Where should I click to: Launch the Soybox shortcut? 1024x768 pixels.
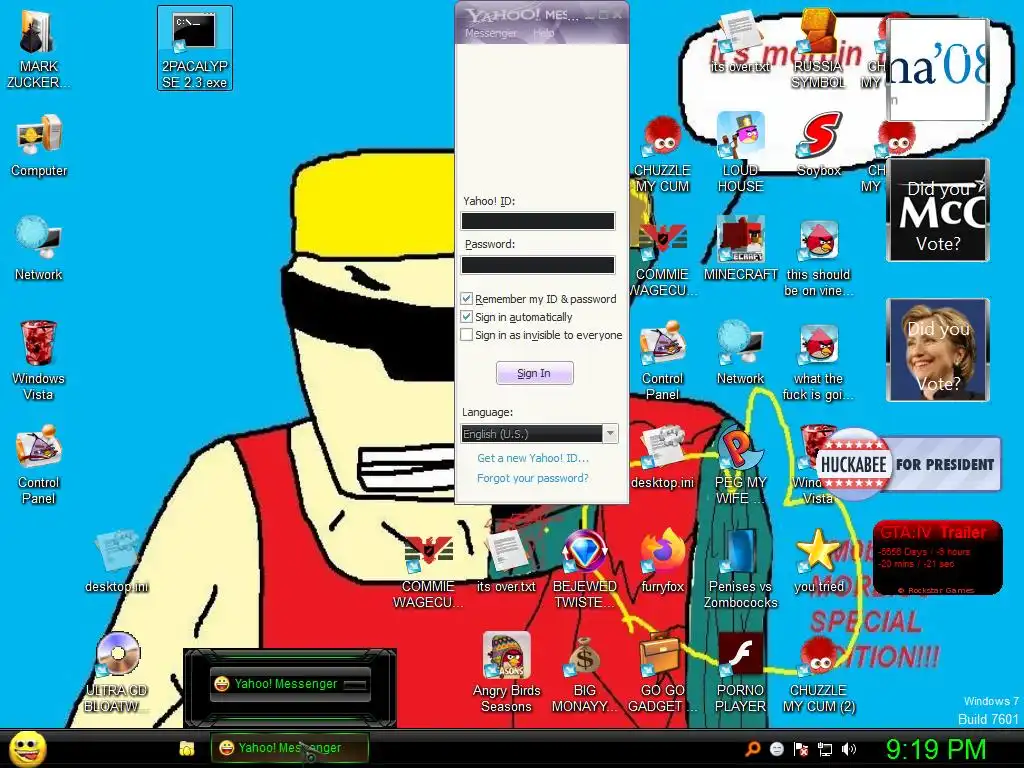819,145
